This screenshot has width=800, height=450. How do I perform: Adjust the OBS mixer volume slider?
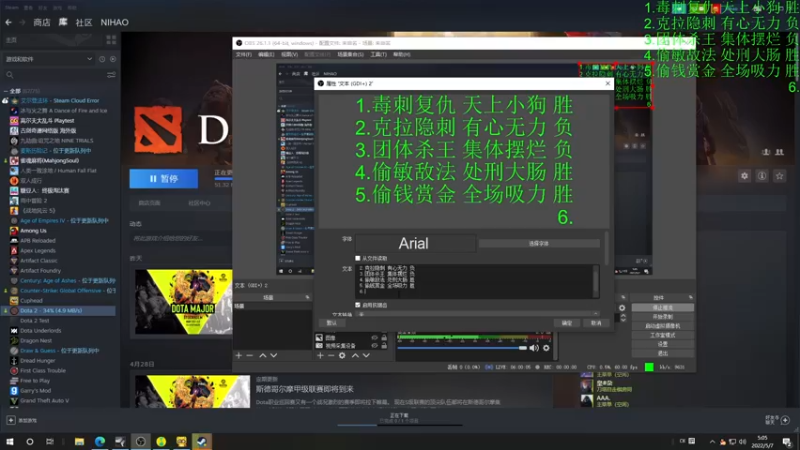[x=462, y=348]
